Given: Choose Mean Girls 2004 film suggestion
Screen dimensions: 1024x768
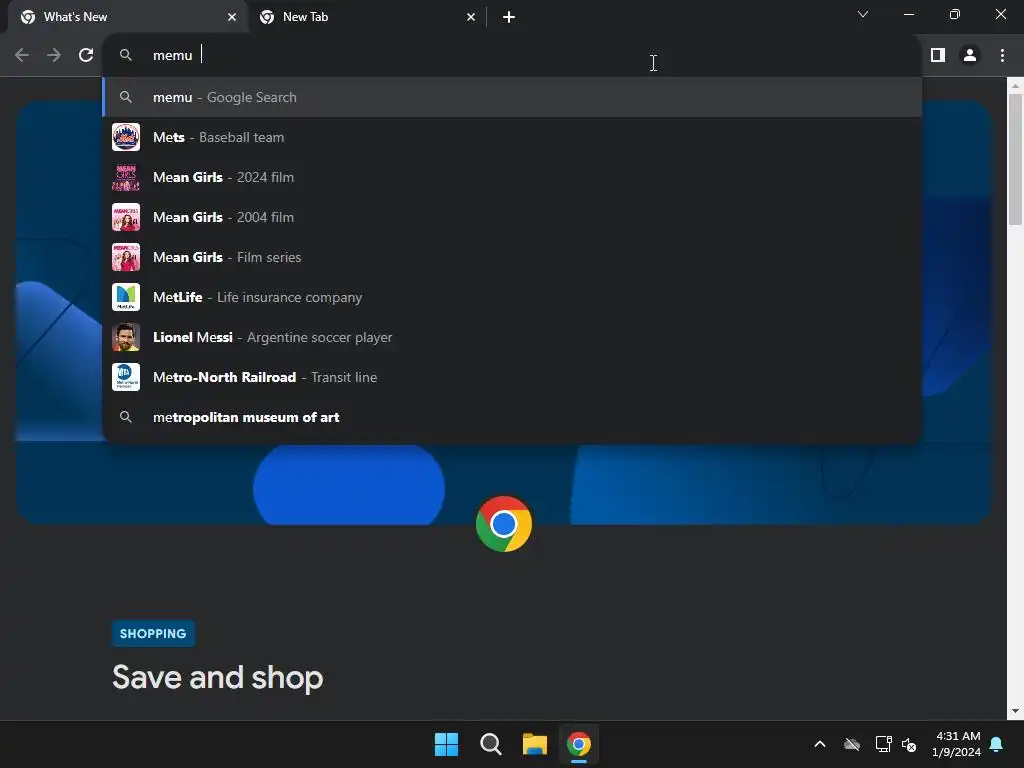Looking at the screenshot, I should [513, 217].
